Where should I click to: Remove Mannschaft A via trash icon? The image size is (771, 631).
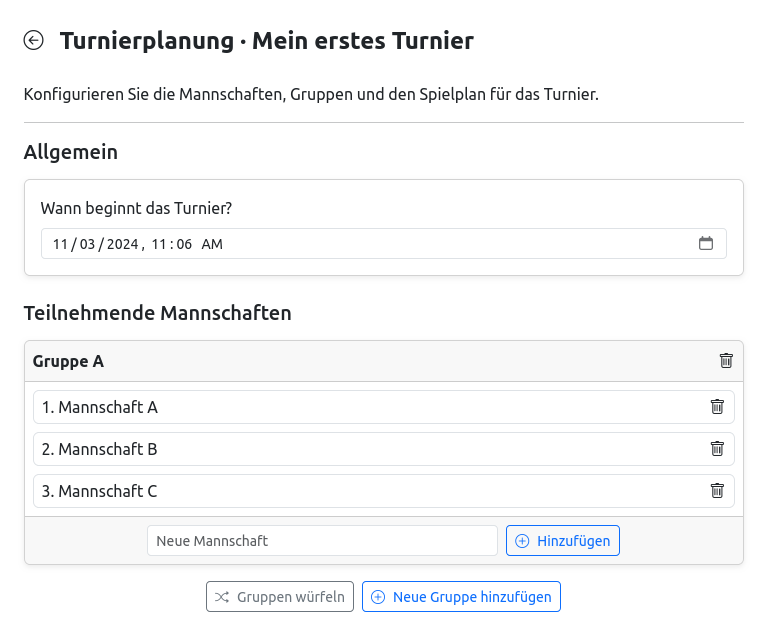point(717,407)
